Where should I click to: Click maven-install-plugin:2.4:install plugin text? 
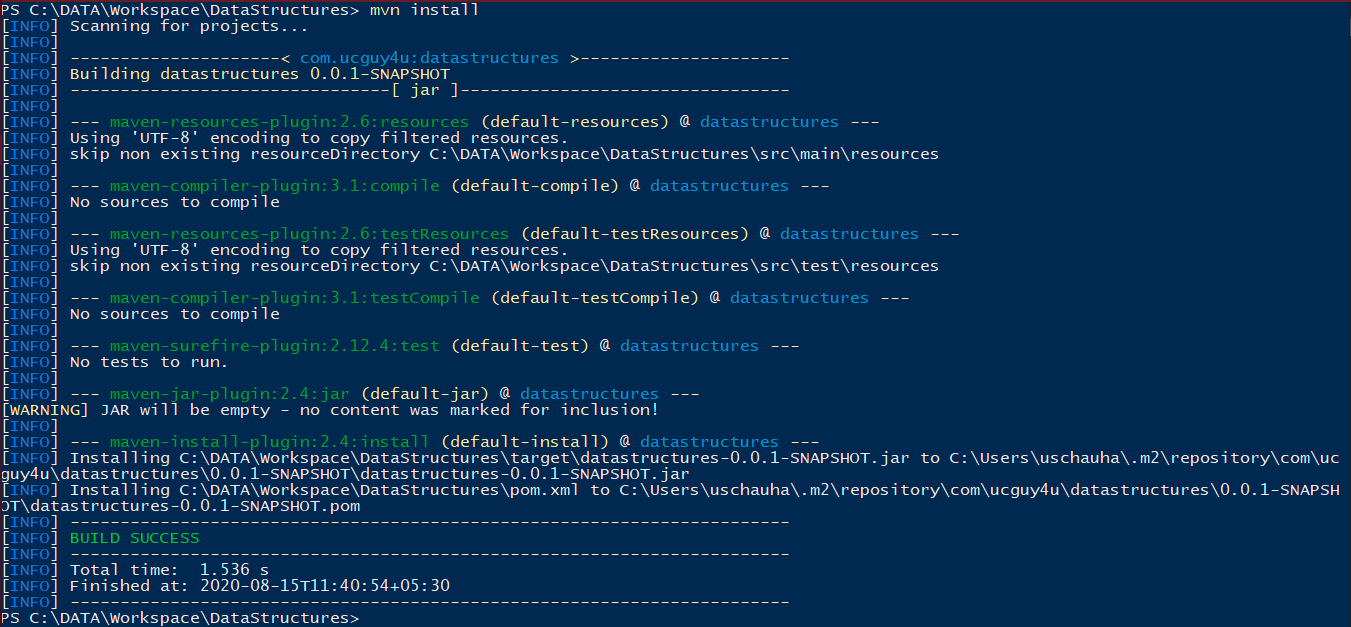coord(269,442)
